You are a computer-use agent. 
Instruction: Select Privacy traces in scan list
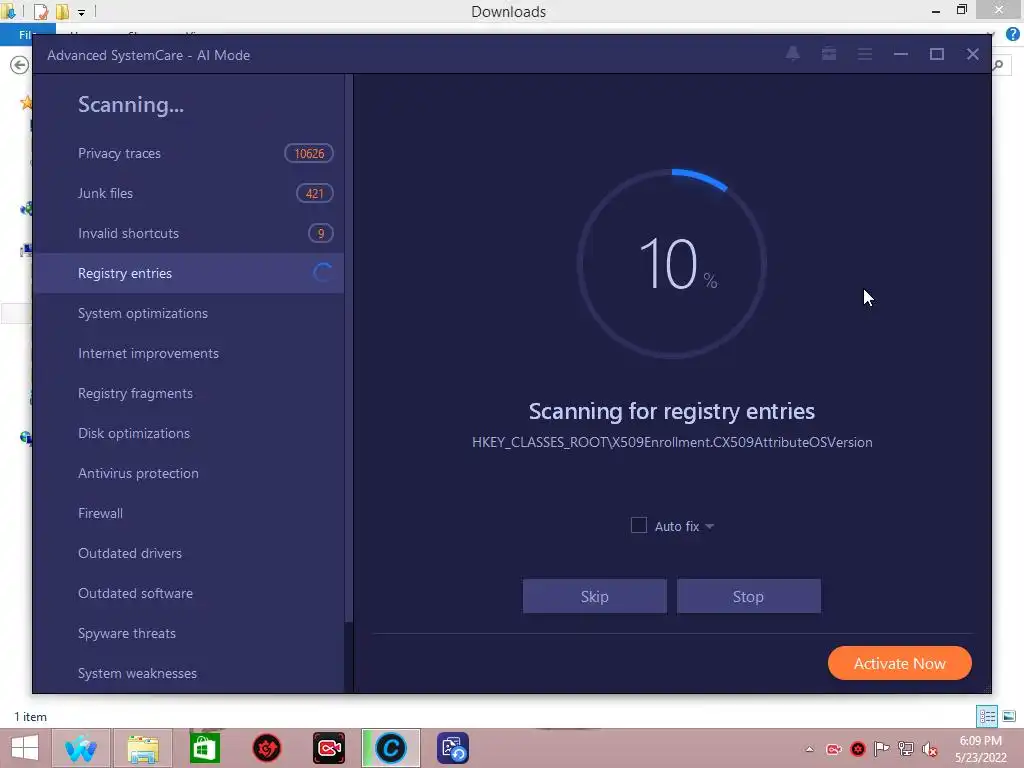(x=188, y=153)
